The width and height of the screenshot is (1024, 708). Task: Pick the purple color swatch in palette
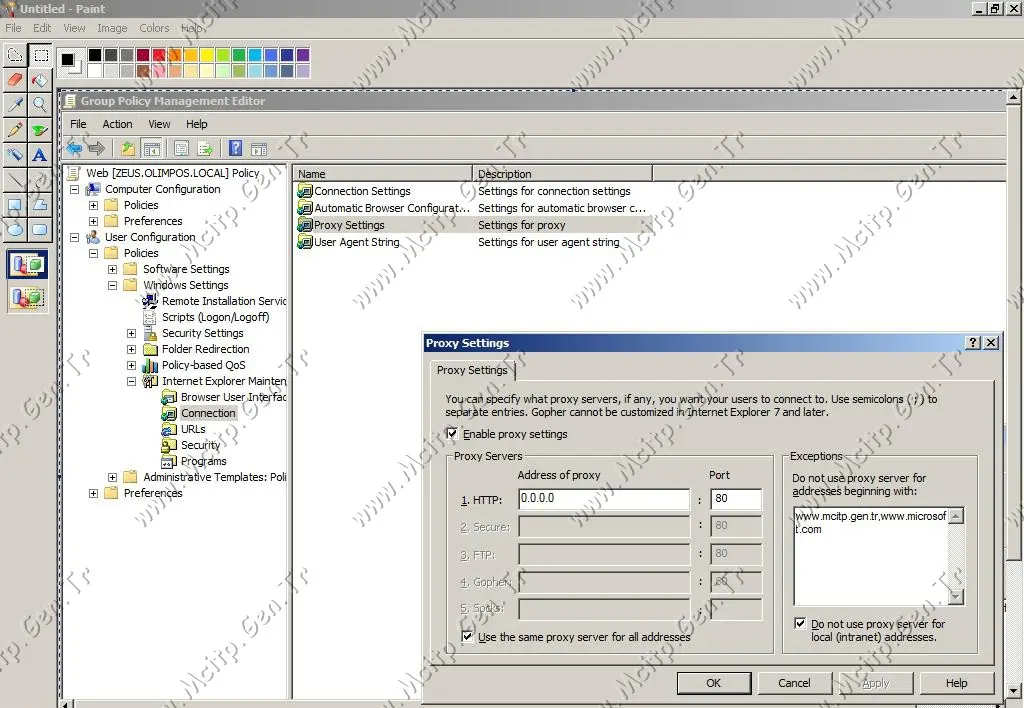coord(302,55)
